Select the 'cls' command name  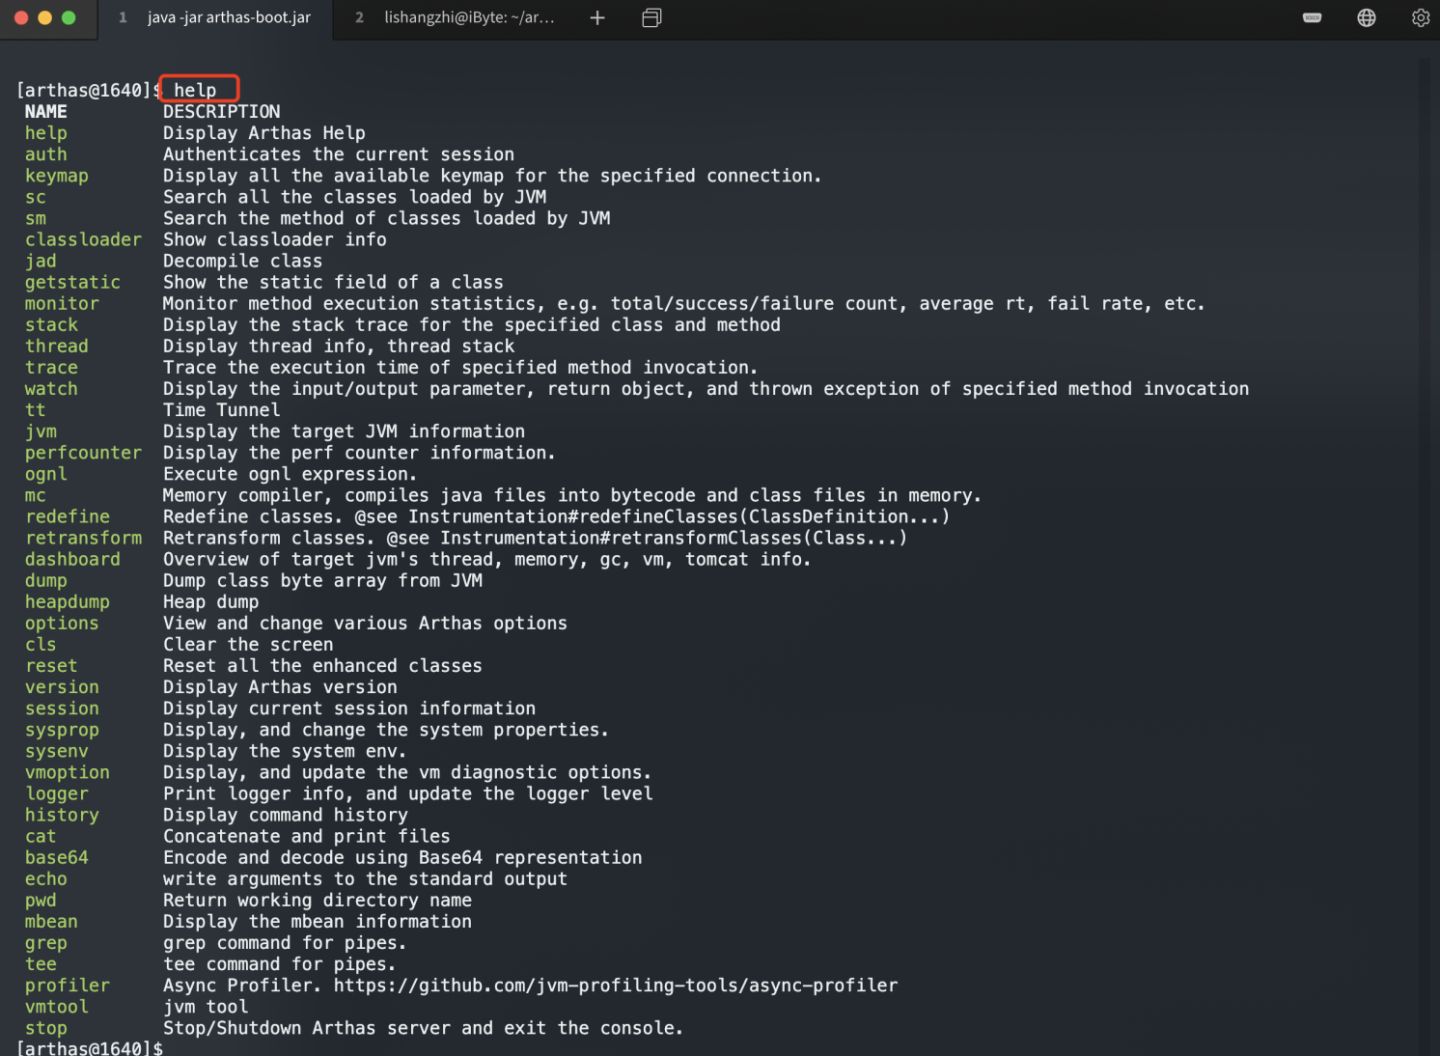click(41, 645)
